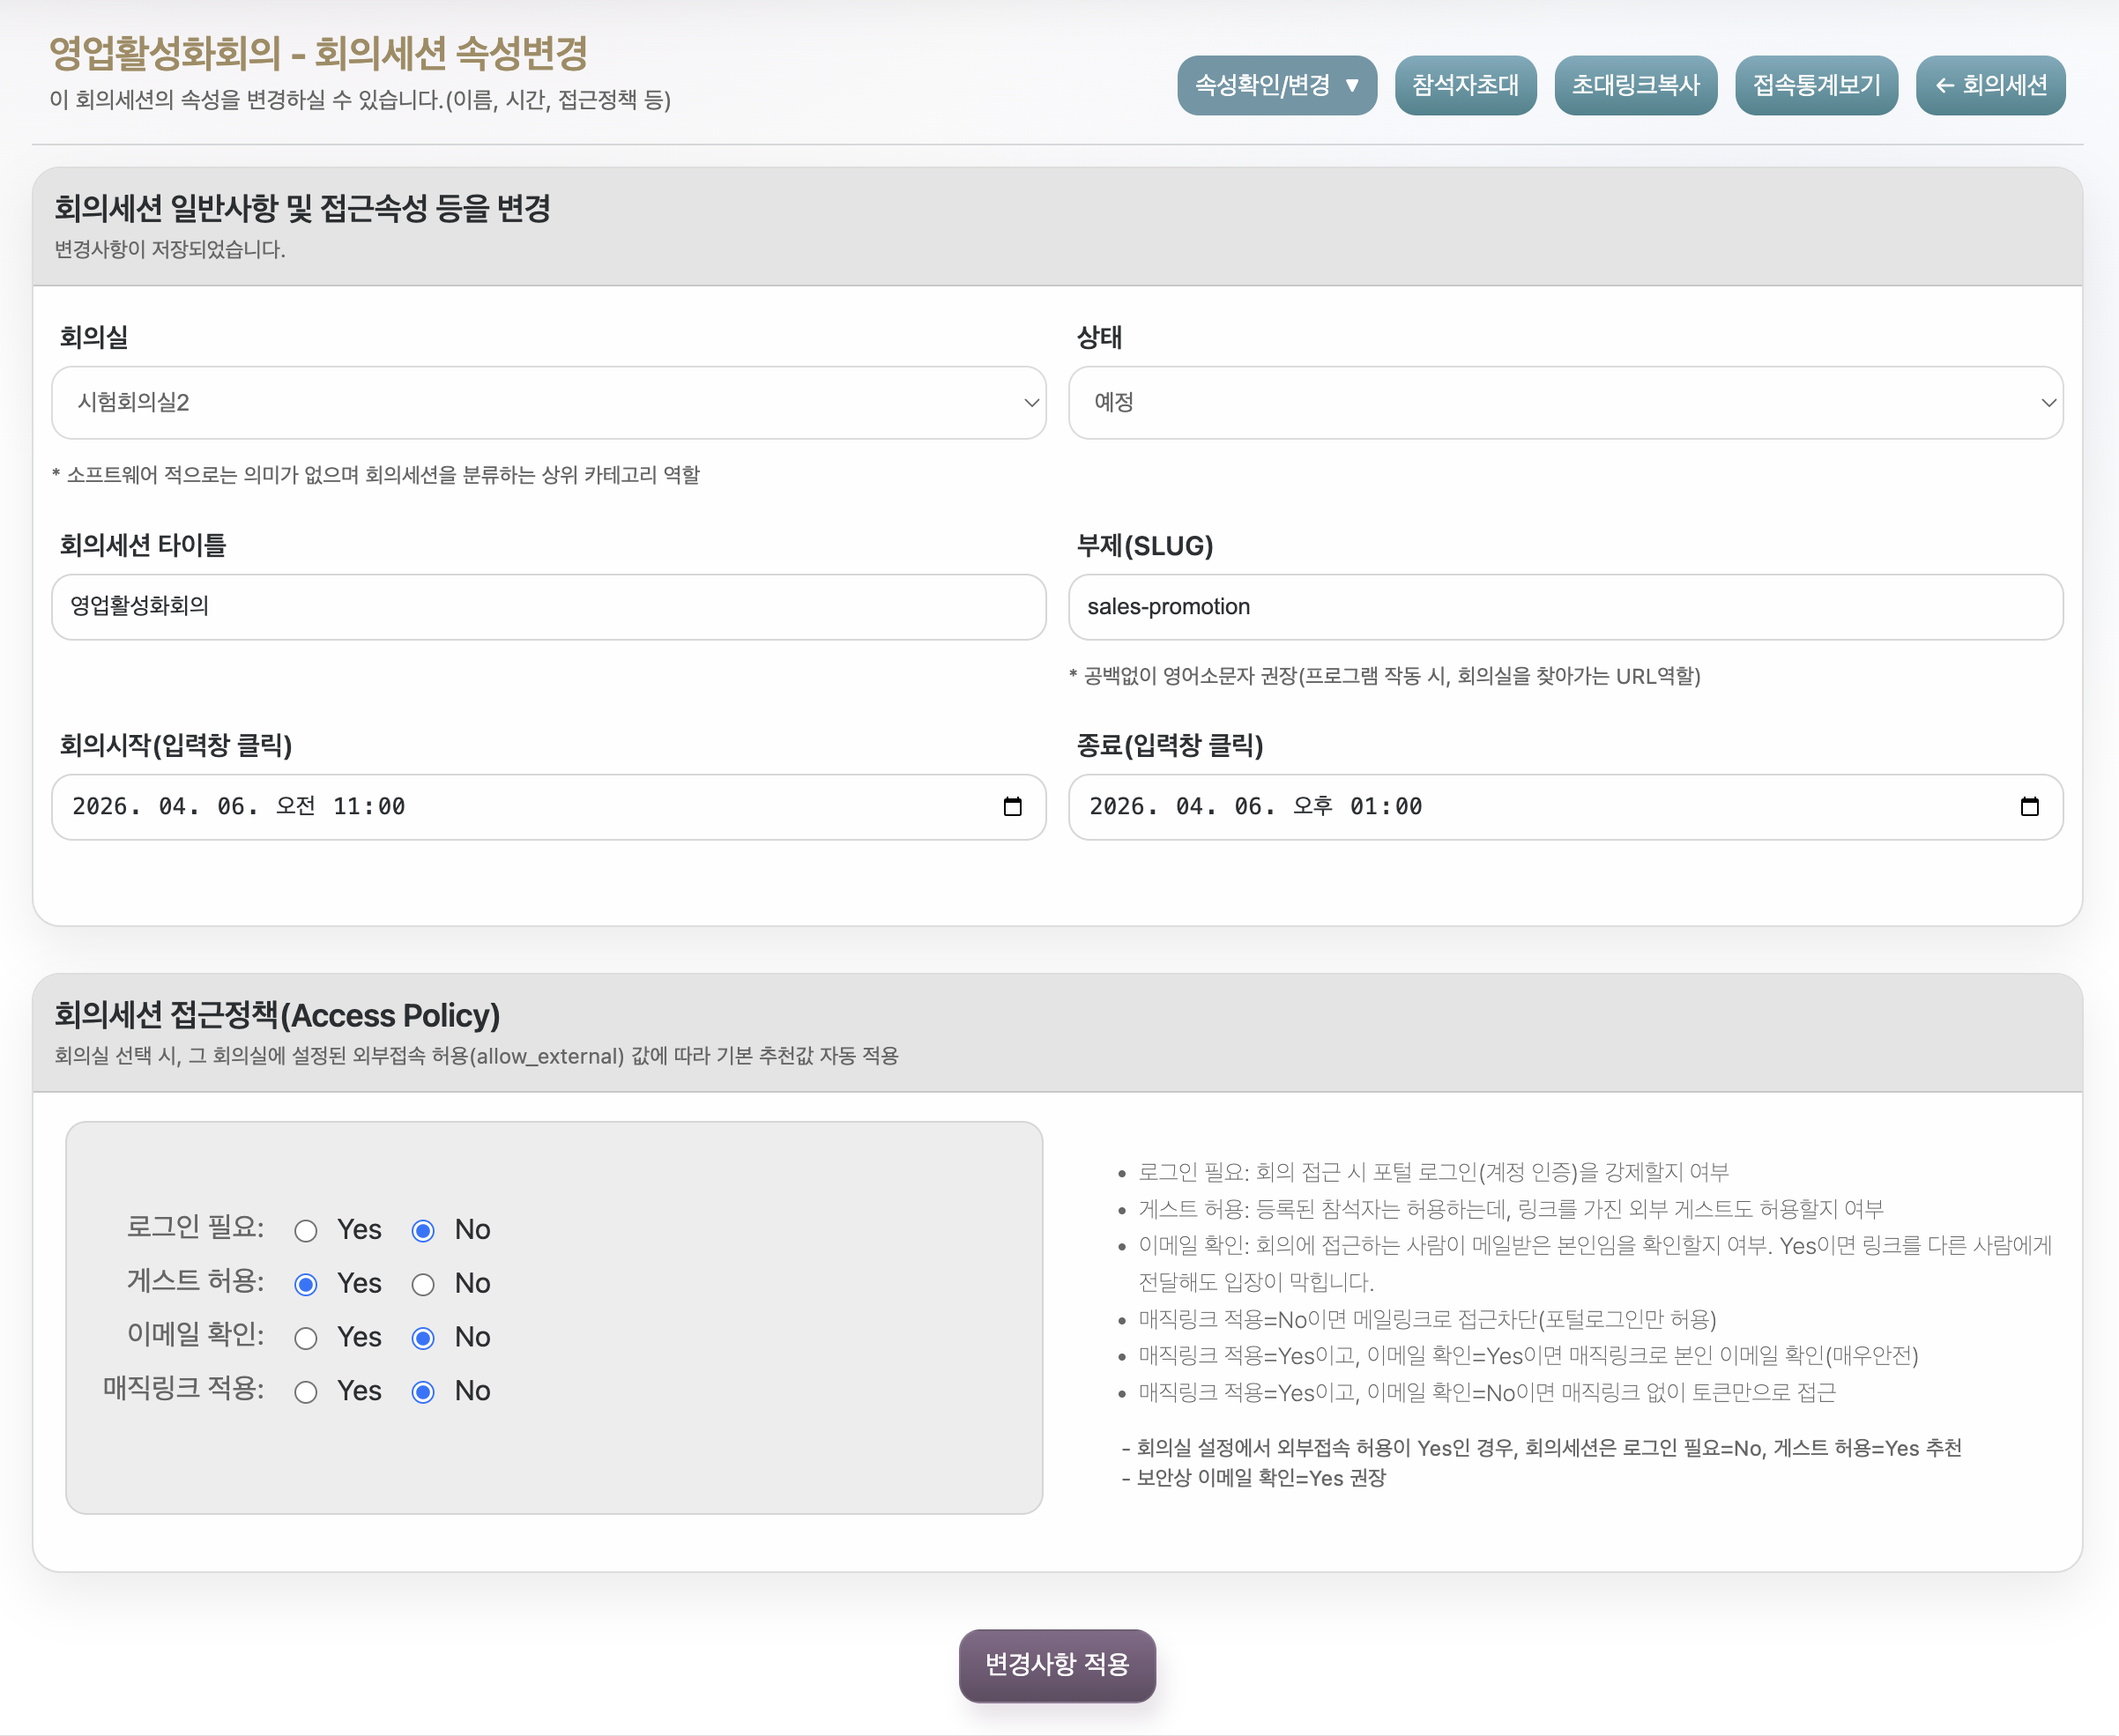Image resolution: width=2119 pixels, height=1736 pixels.
Task: Expand the 상태 status dropdown
Action: click(1565, 403)
